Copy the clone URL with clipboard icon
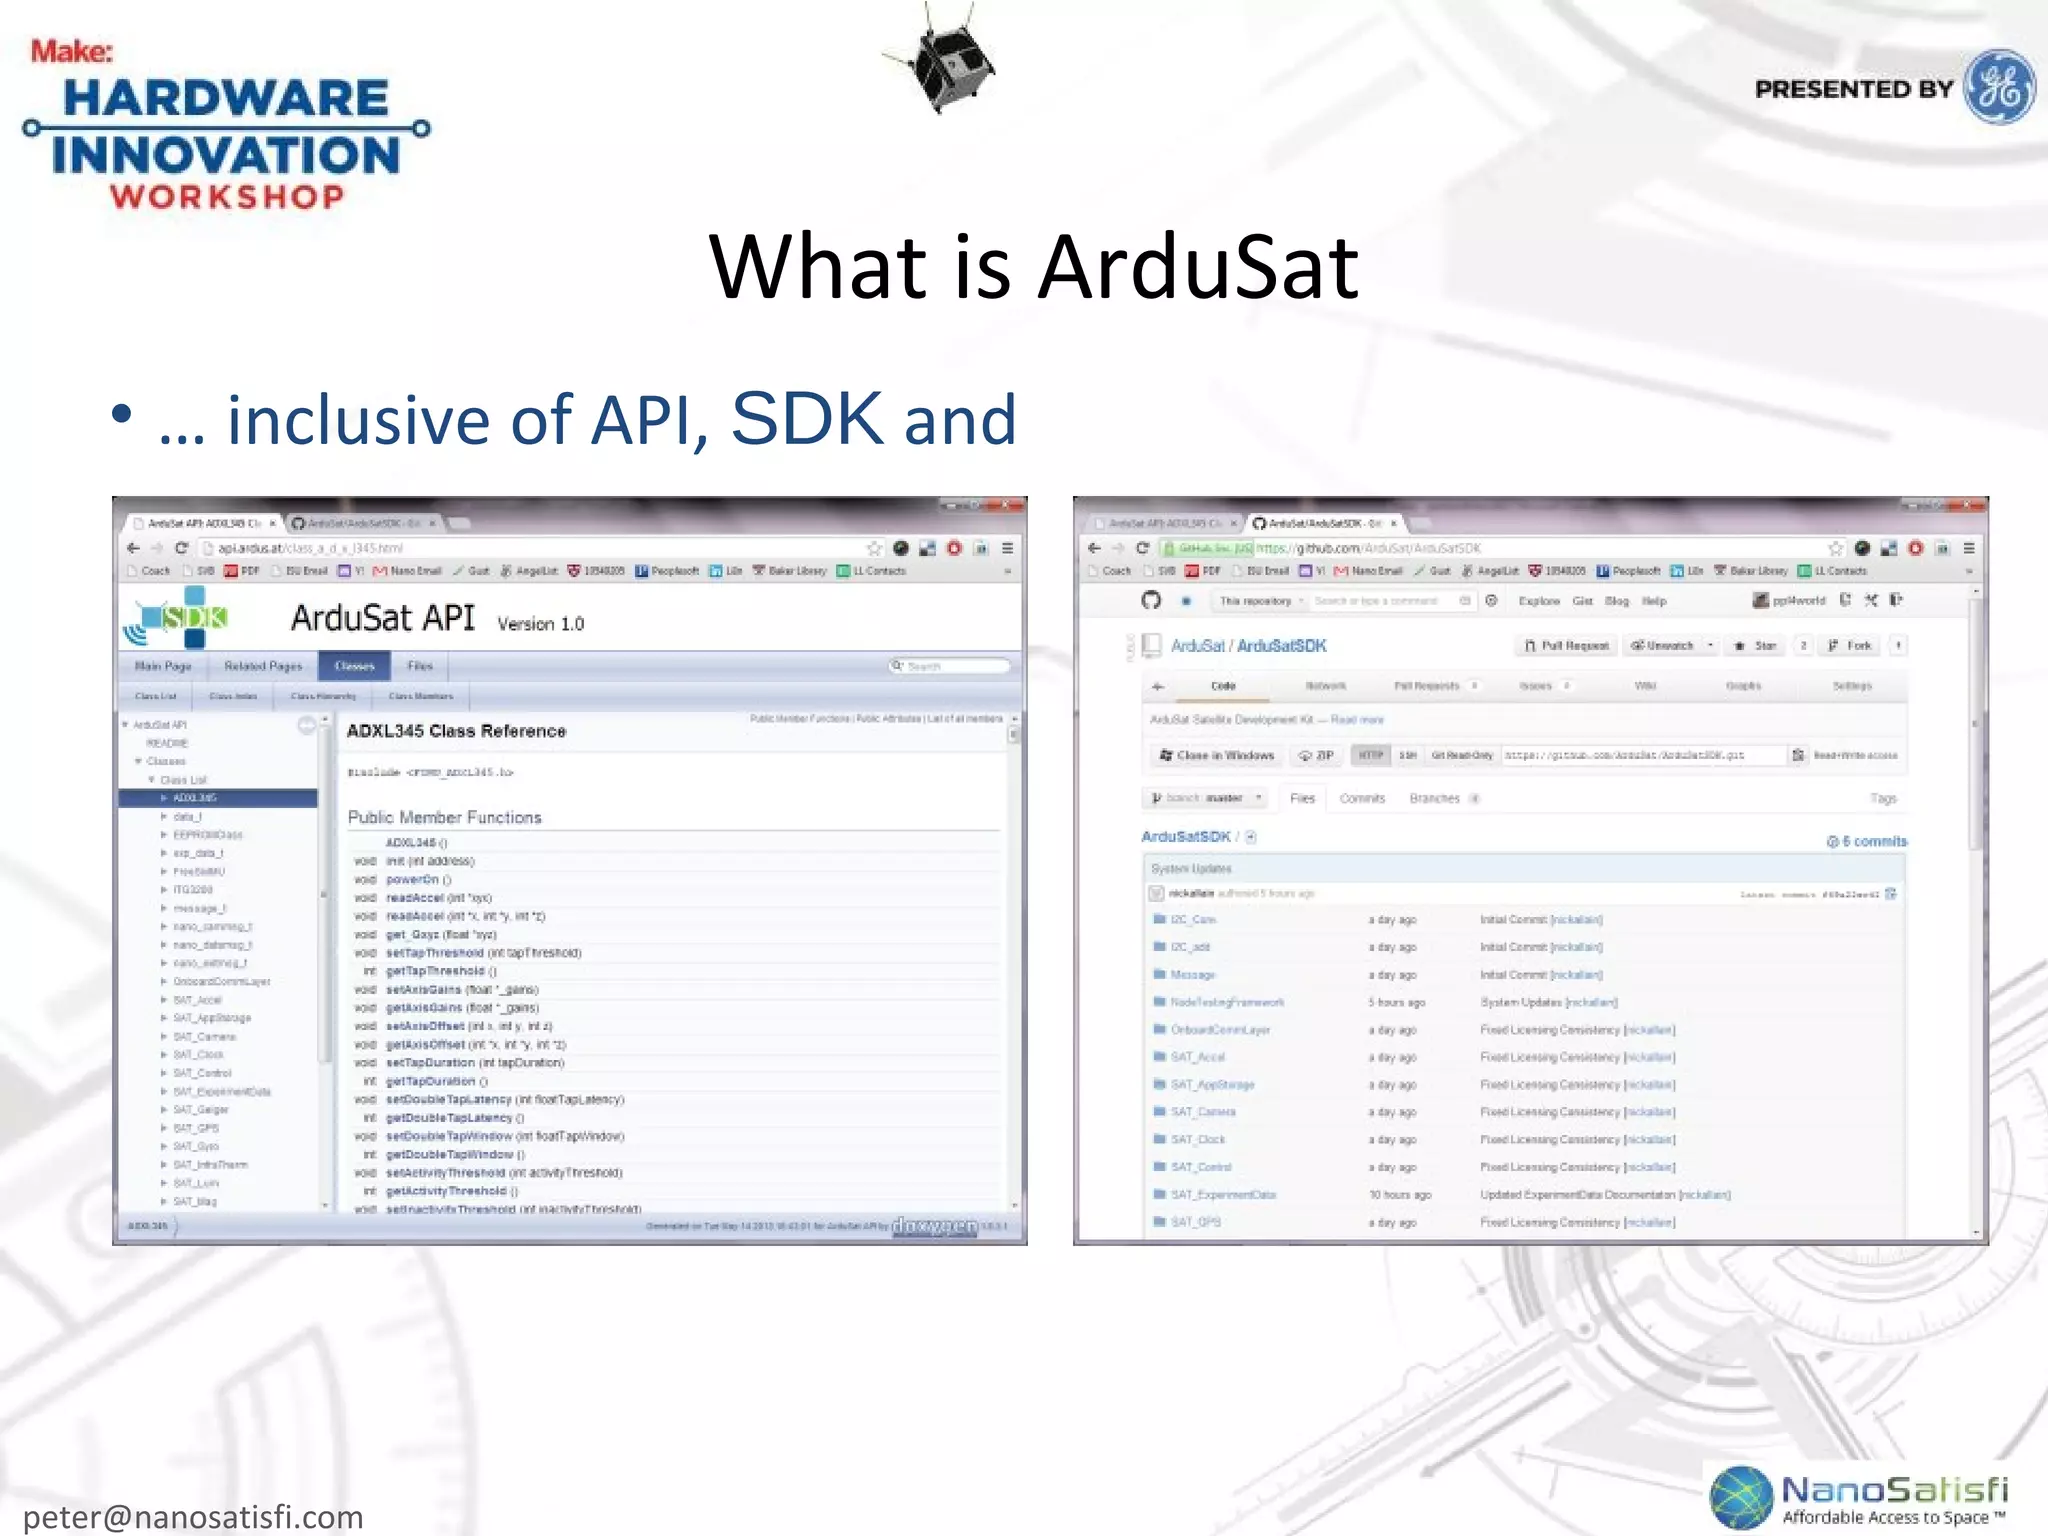This screenshot has height=1536, width=2048. 1798,755
